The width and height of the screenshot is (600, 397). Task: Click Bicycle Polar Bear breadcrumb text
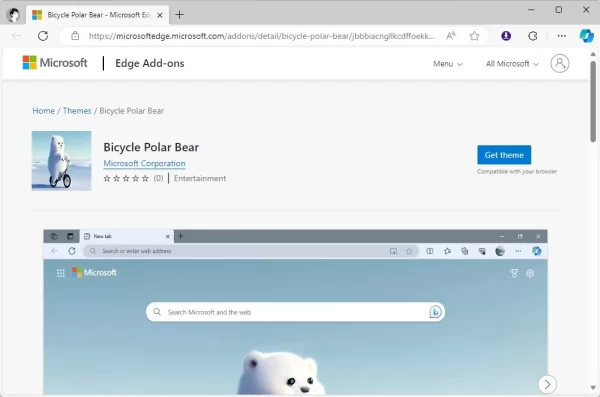click(x=132, y=111)
